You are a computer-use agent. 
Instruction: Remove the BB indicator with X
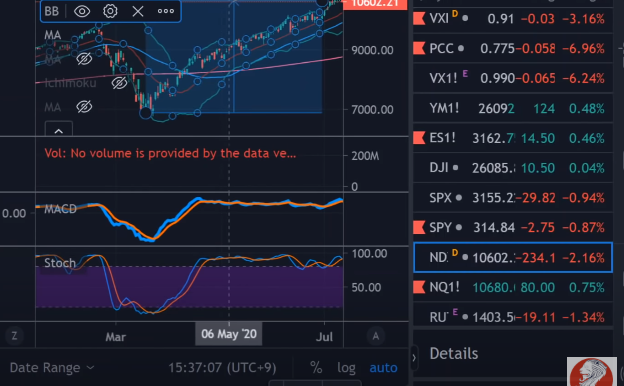(x=138, y=11)
